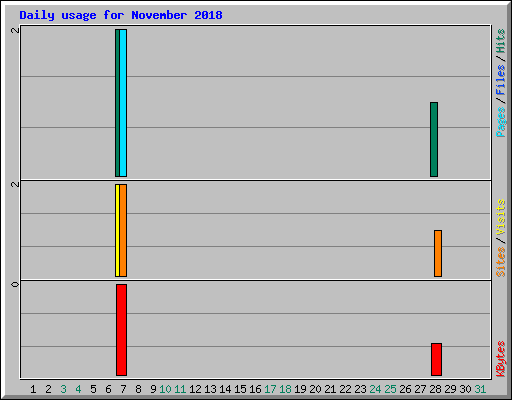Click the Sites legend label
This screenshot has height=400, width=512.
tap(500, 262)
